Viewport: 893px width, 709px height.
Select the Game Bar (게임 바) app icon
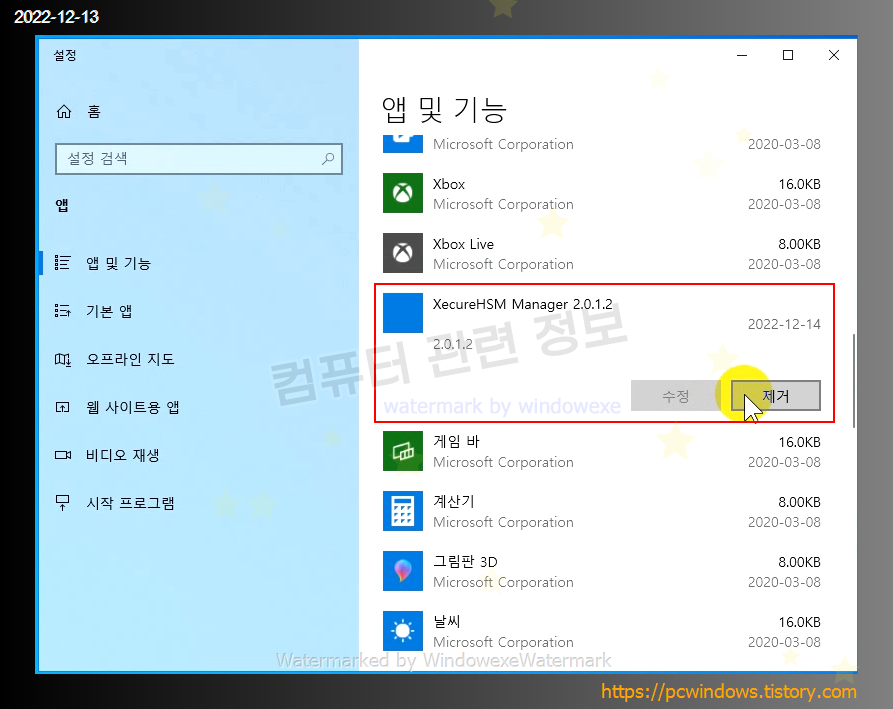[403, 451]
